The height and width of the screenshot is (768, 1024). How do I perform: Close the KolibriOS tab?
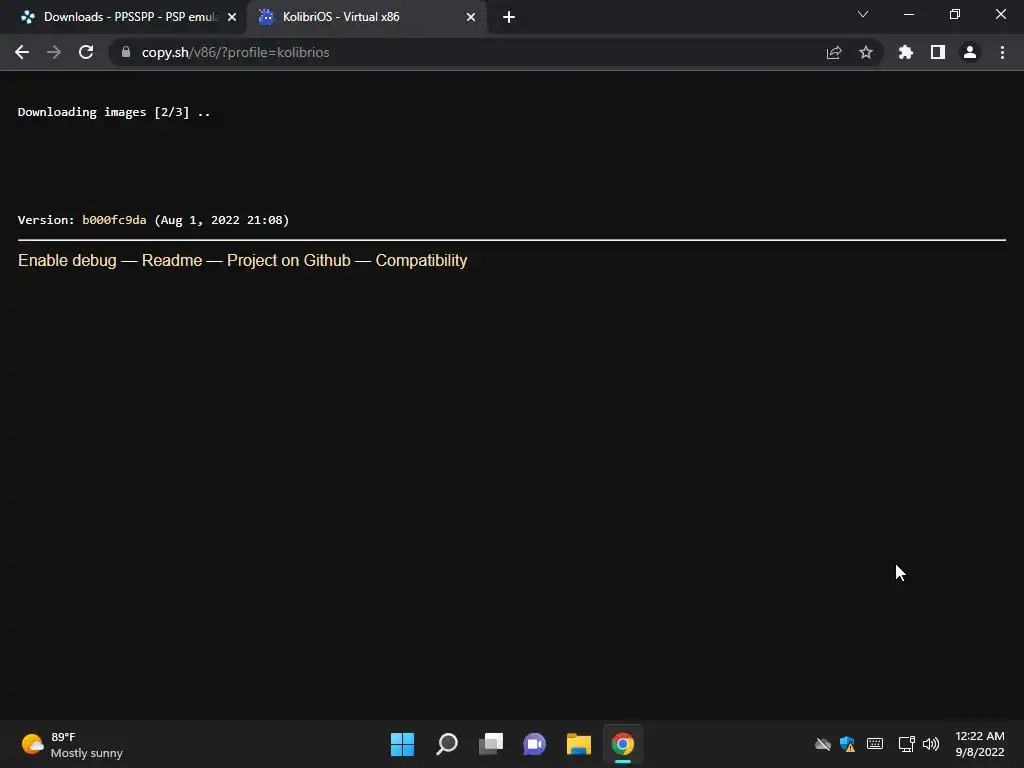coord(471,17)
